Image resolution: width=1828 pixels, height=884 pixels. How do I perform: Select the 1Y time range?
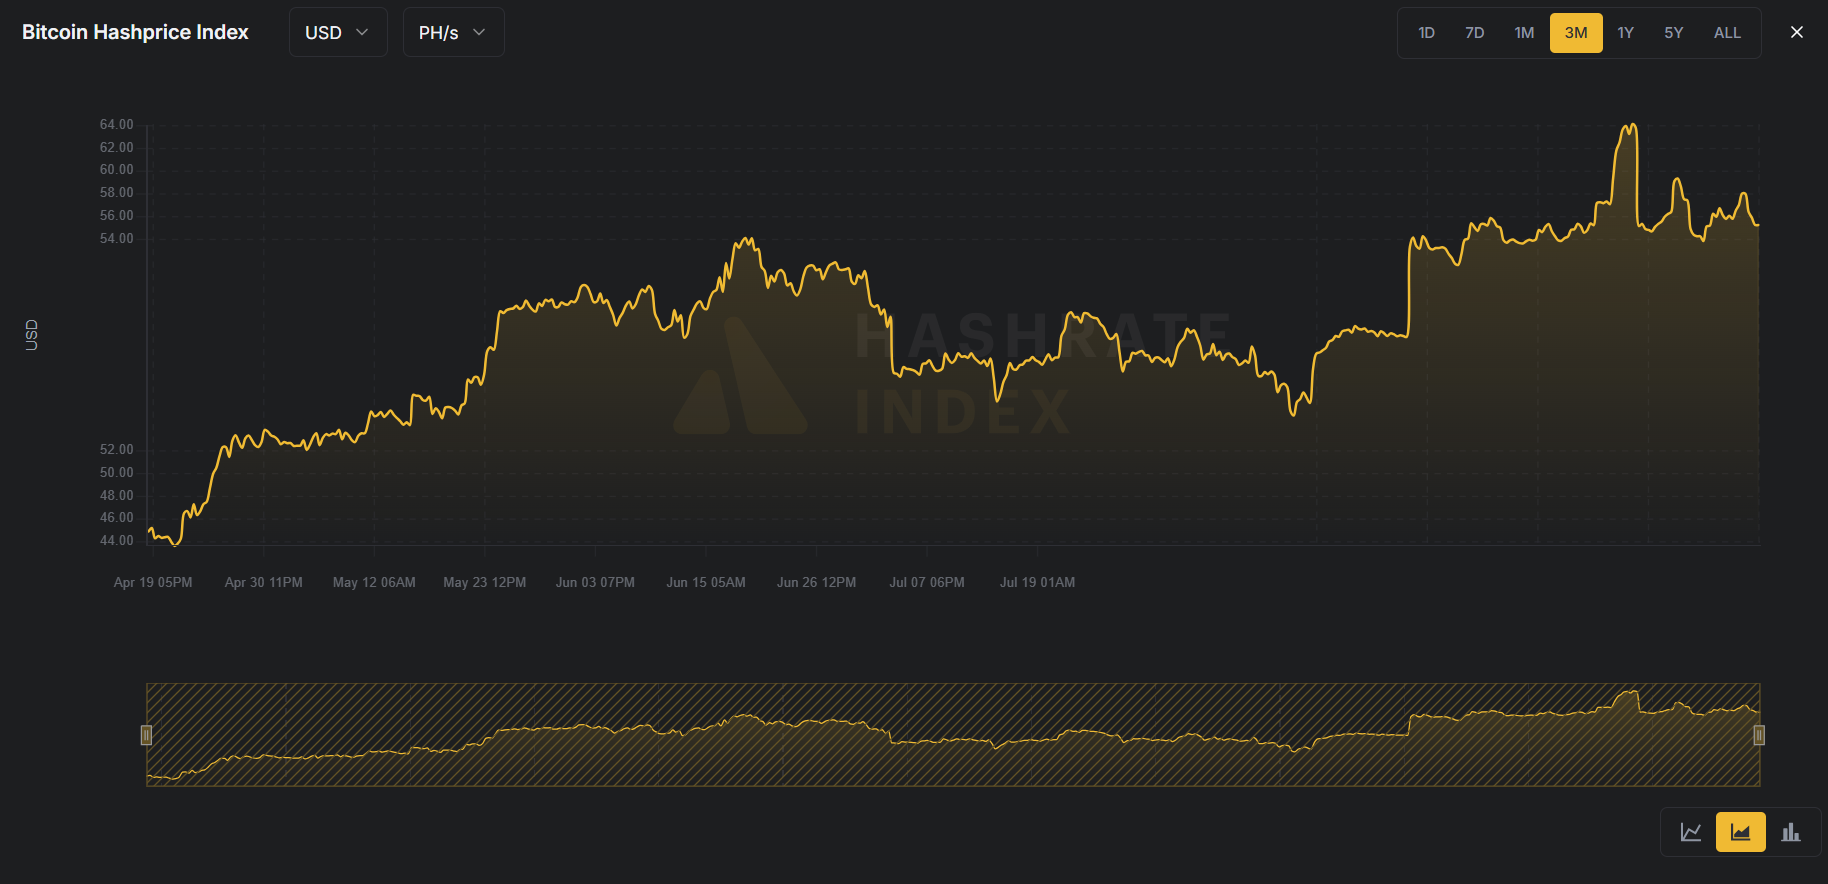tap(1626, 33)
